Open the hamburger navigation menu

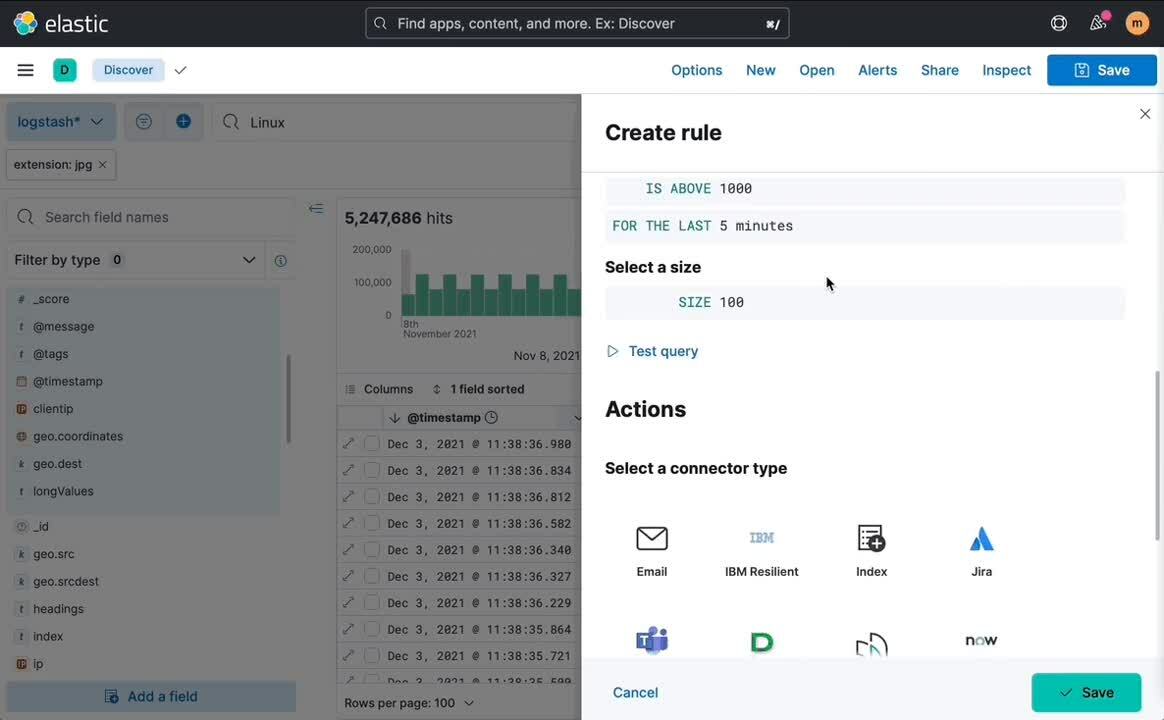(25, 70)
